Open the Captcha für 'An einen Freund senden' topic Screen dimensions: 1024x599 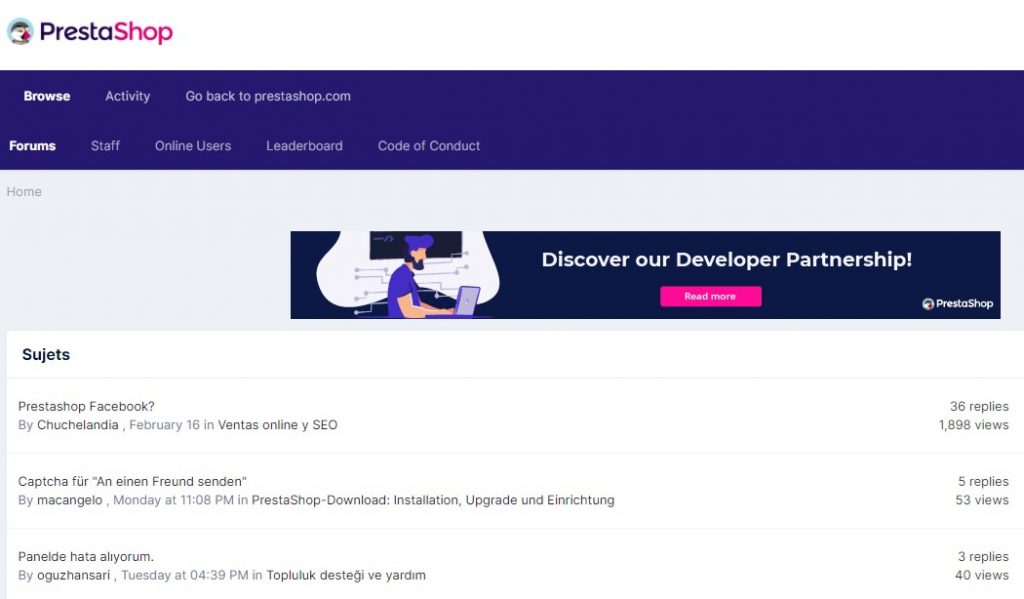click(x=132, y=481)
